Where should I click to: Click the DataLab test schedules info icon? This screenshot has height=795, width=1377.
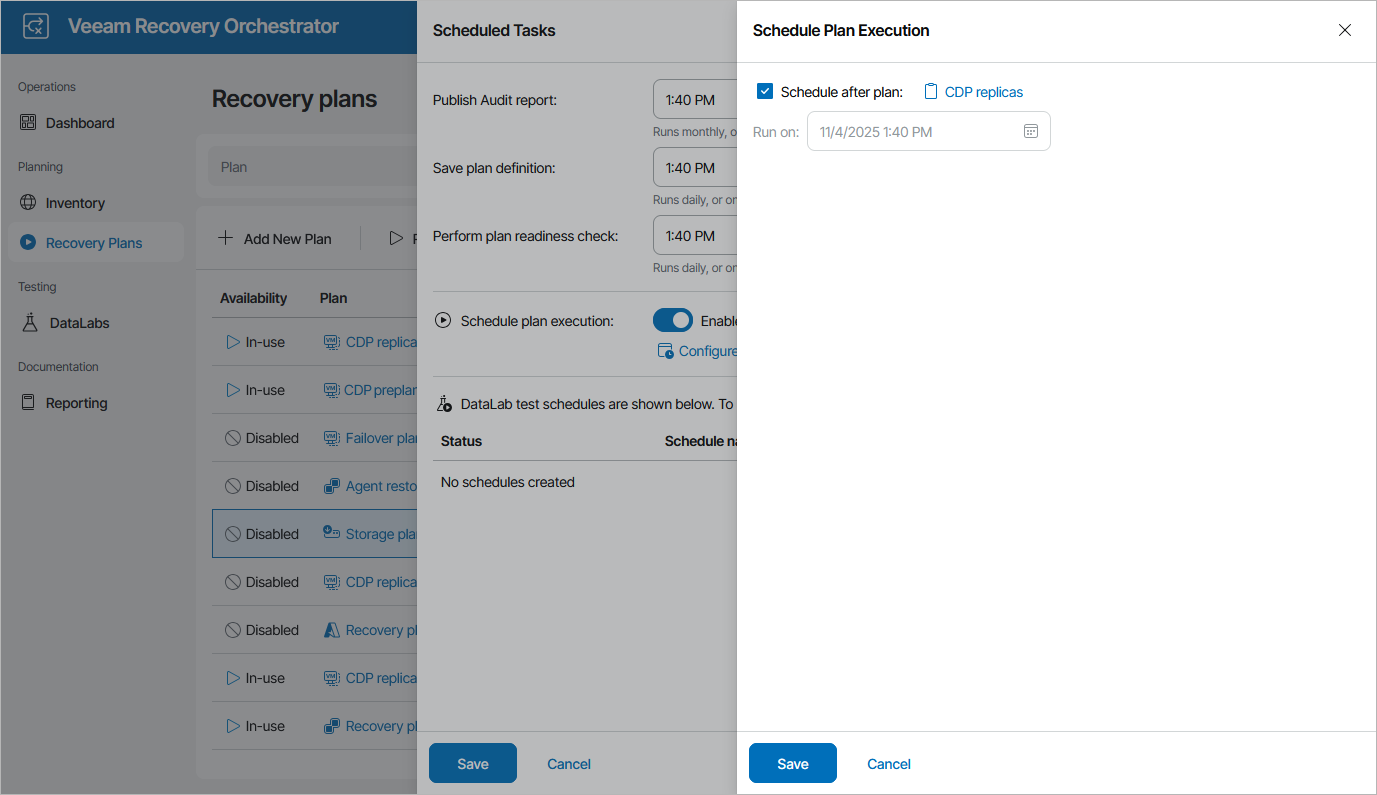click(445, 405)
